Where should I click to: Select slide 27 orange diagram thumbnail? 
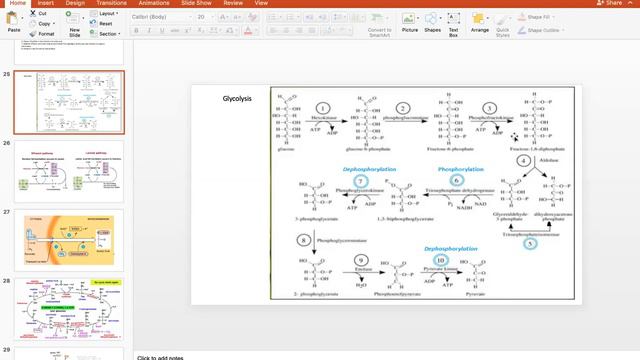(69, 240)
